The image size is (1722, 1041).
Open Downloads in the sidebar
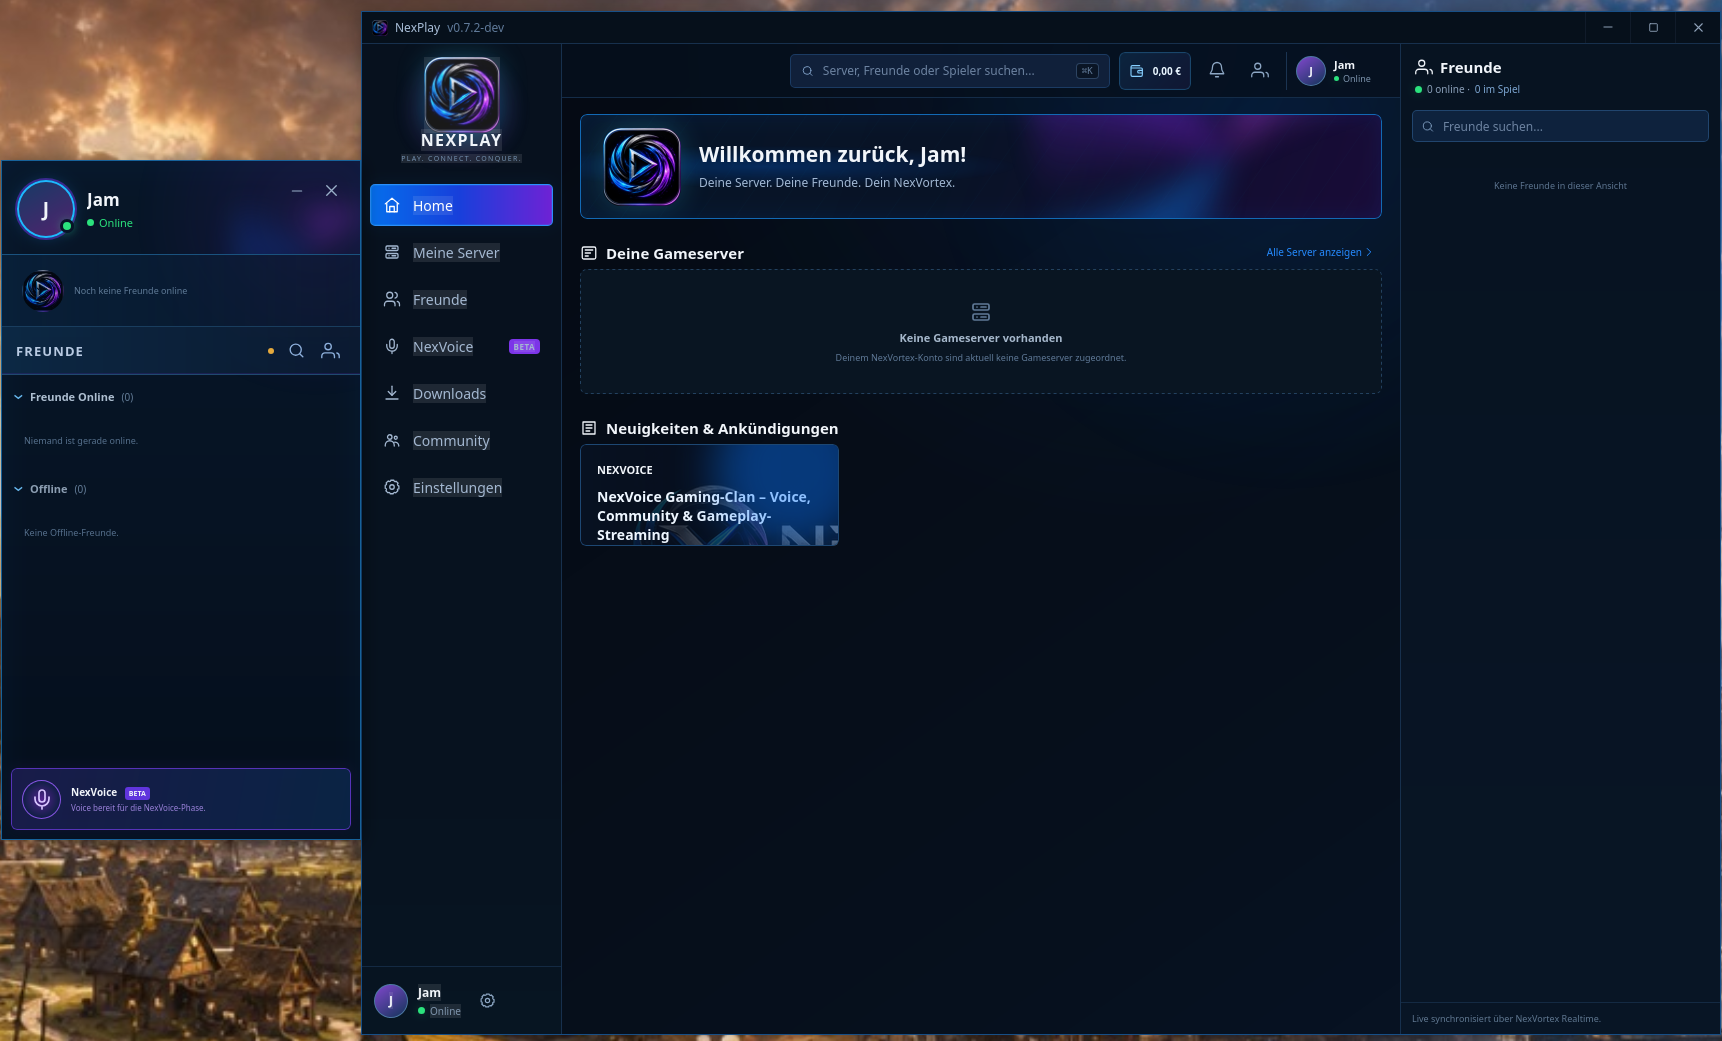[x=461, y=394]
